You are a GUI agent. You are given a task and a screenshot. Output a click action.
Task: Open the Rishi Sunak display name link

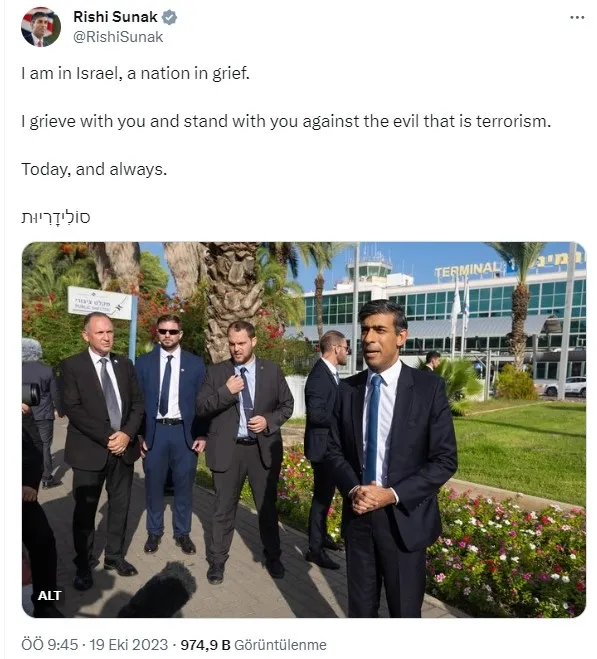[115, 17]
